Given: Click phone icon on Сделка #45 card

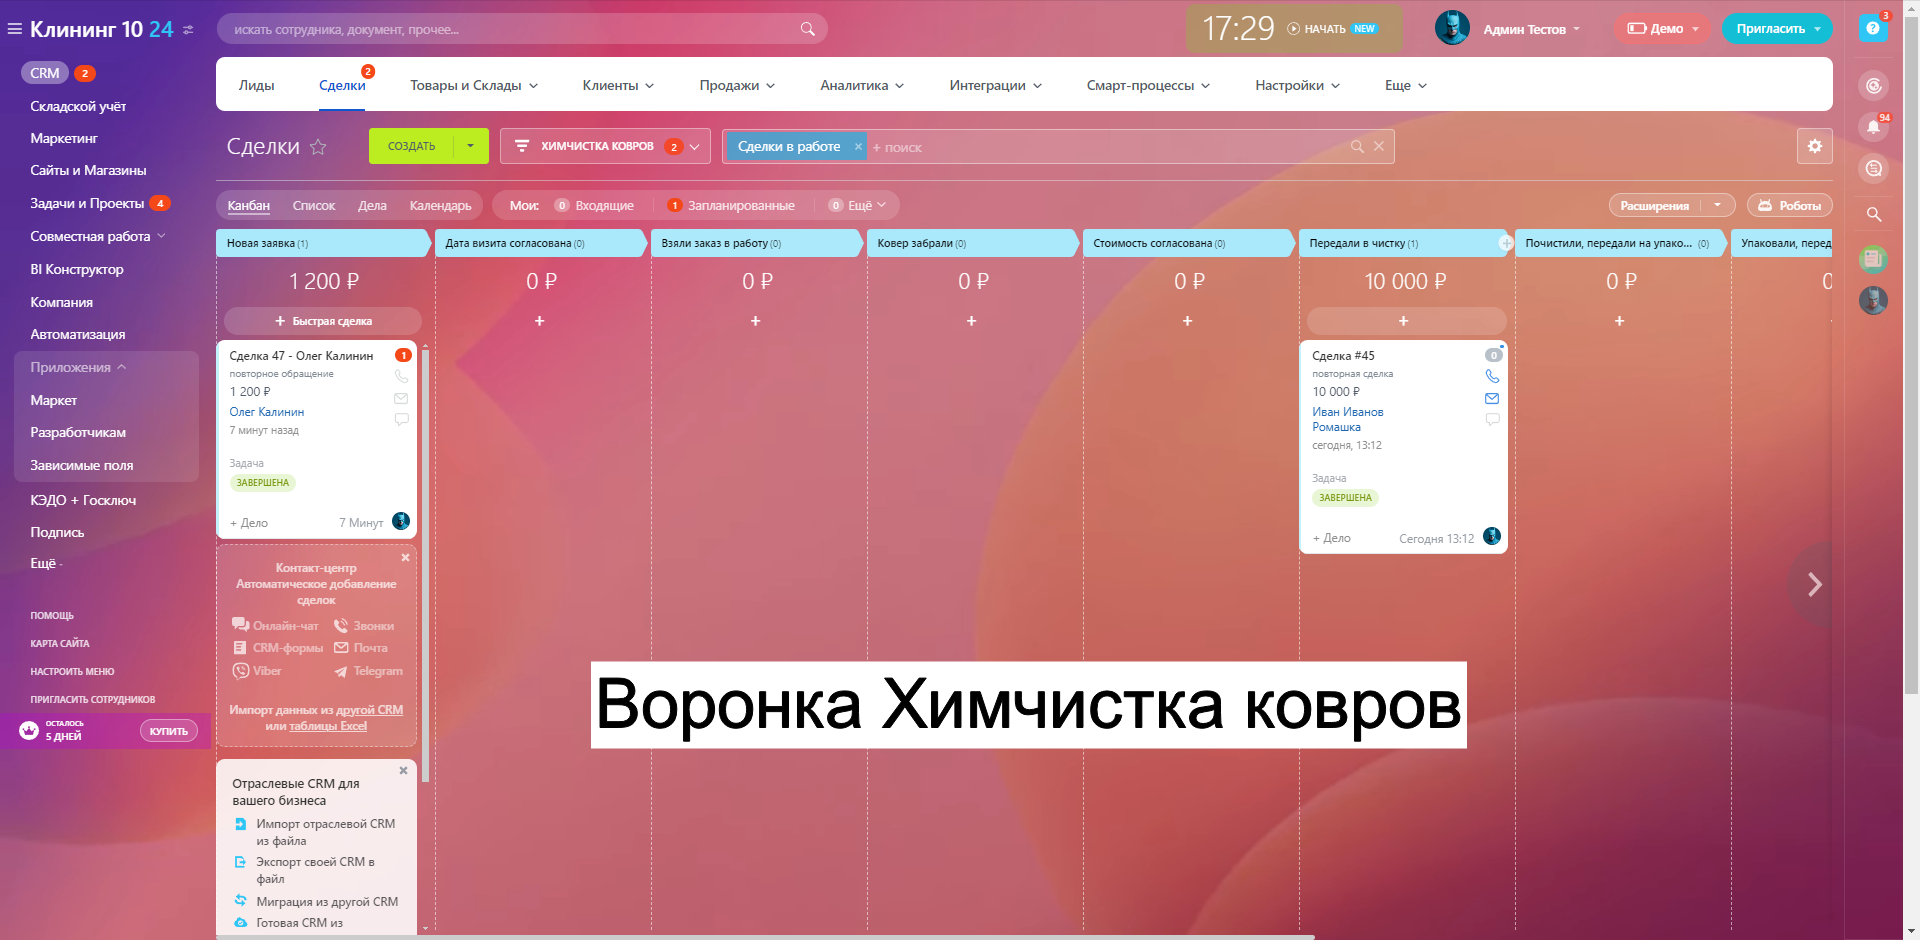Looking at the screenshot, I should click(1492, 377).
